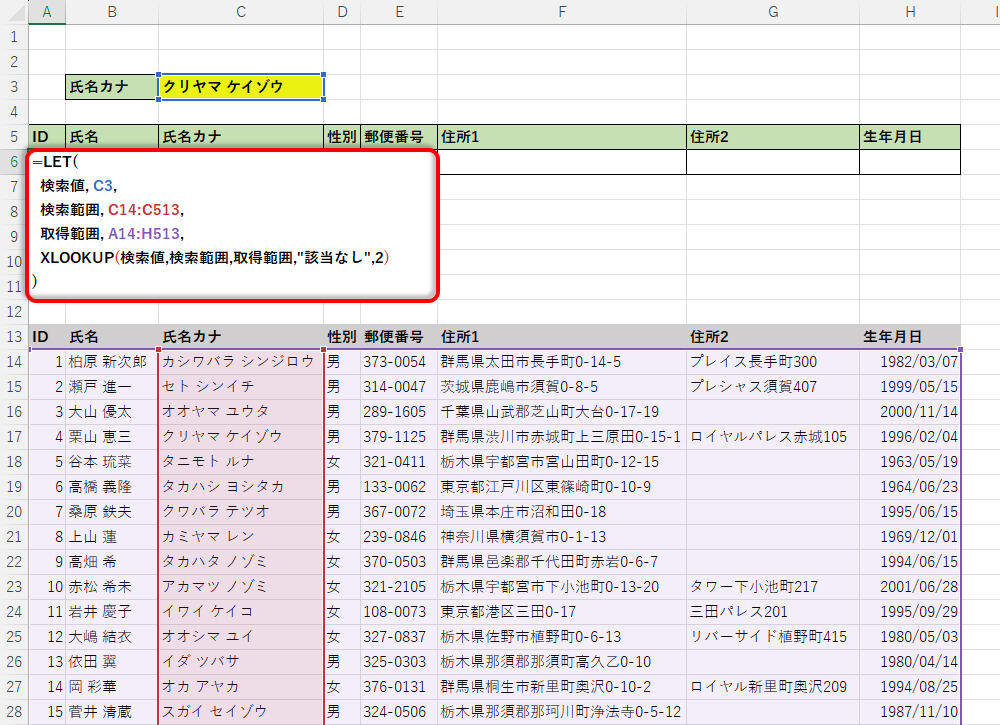
Task: Select row 20 header
Action: tap(14, 511)
